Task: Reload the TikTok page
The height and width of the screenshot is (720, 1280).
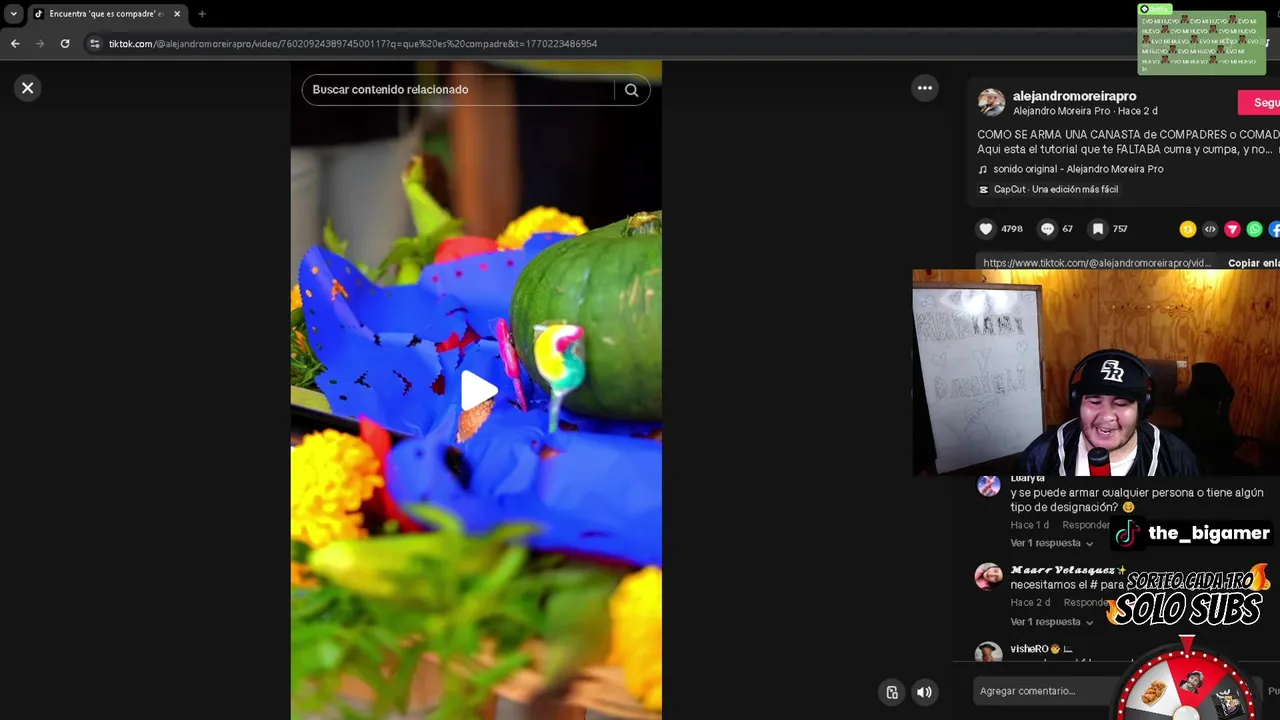Action: [65, 44]
